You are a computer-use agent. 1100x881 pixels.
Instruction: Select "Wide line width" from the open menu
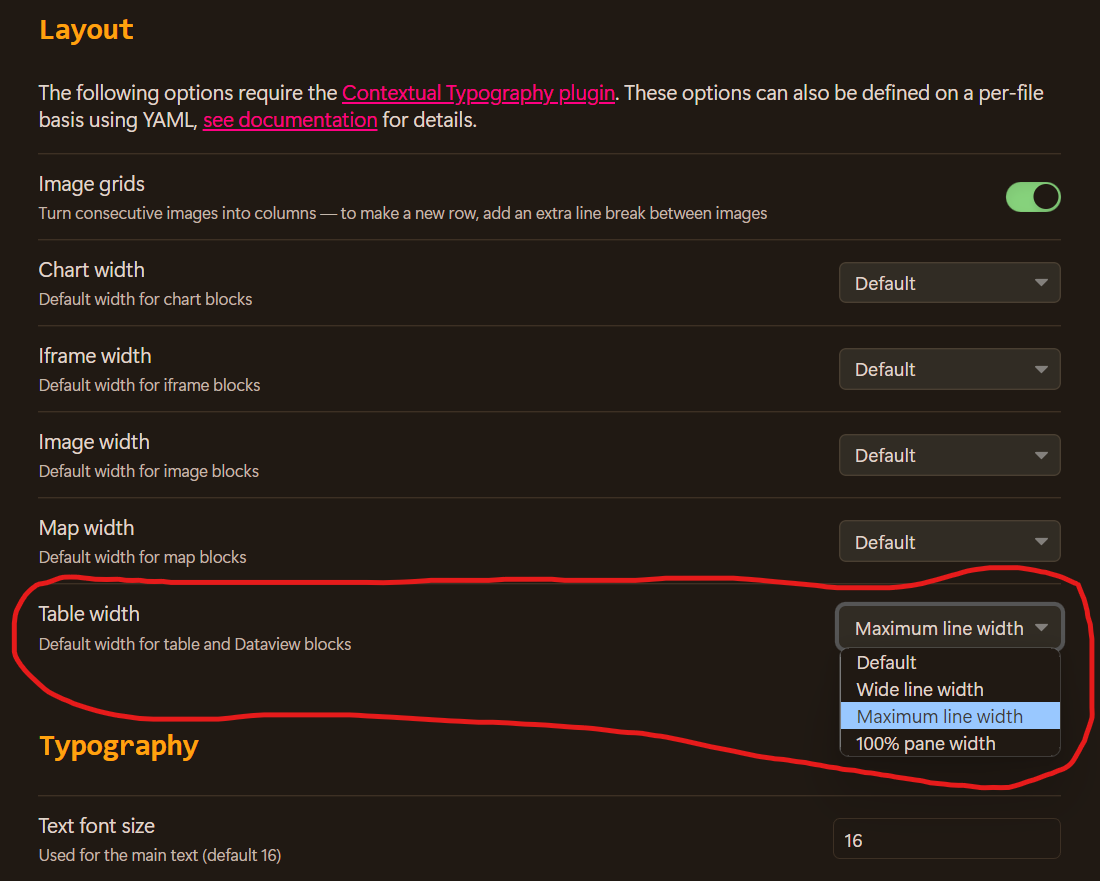tap(919, 689)
